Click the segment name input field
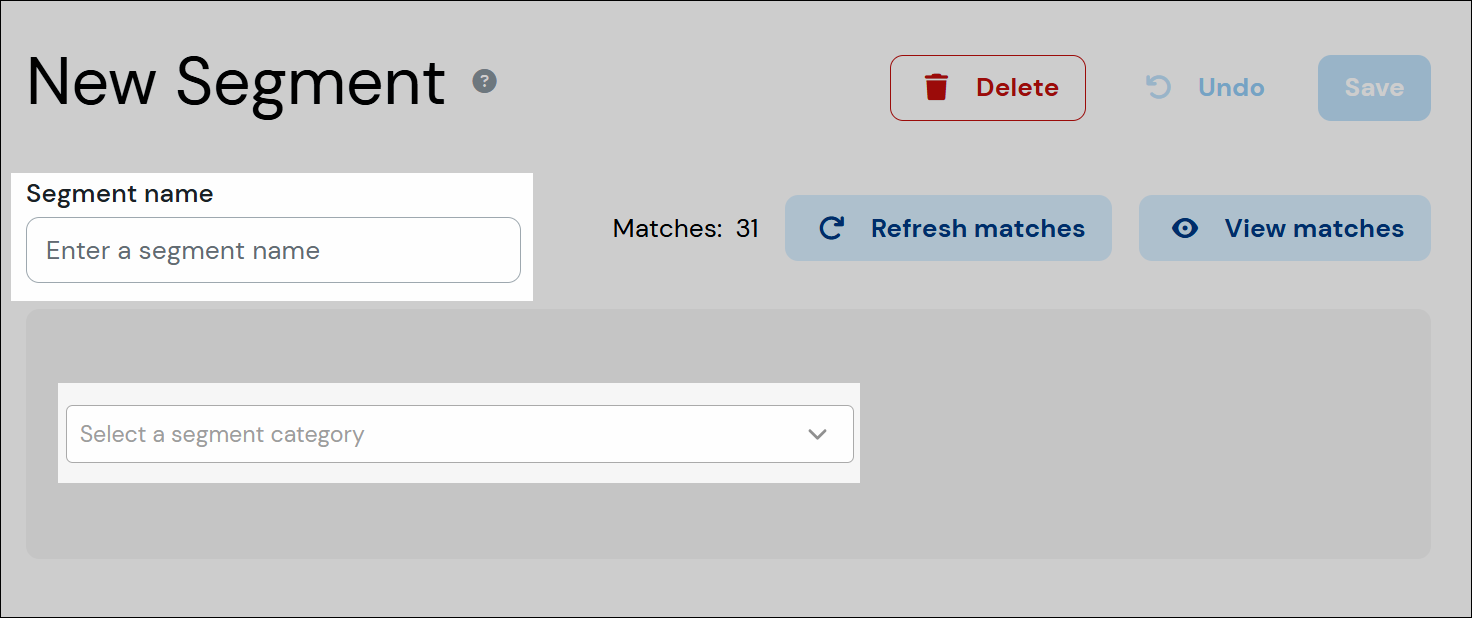1472x618 pixels. coord(273,250)
